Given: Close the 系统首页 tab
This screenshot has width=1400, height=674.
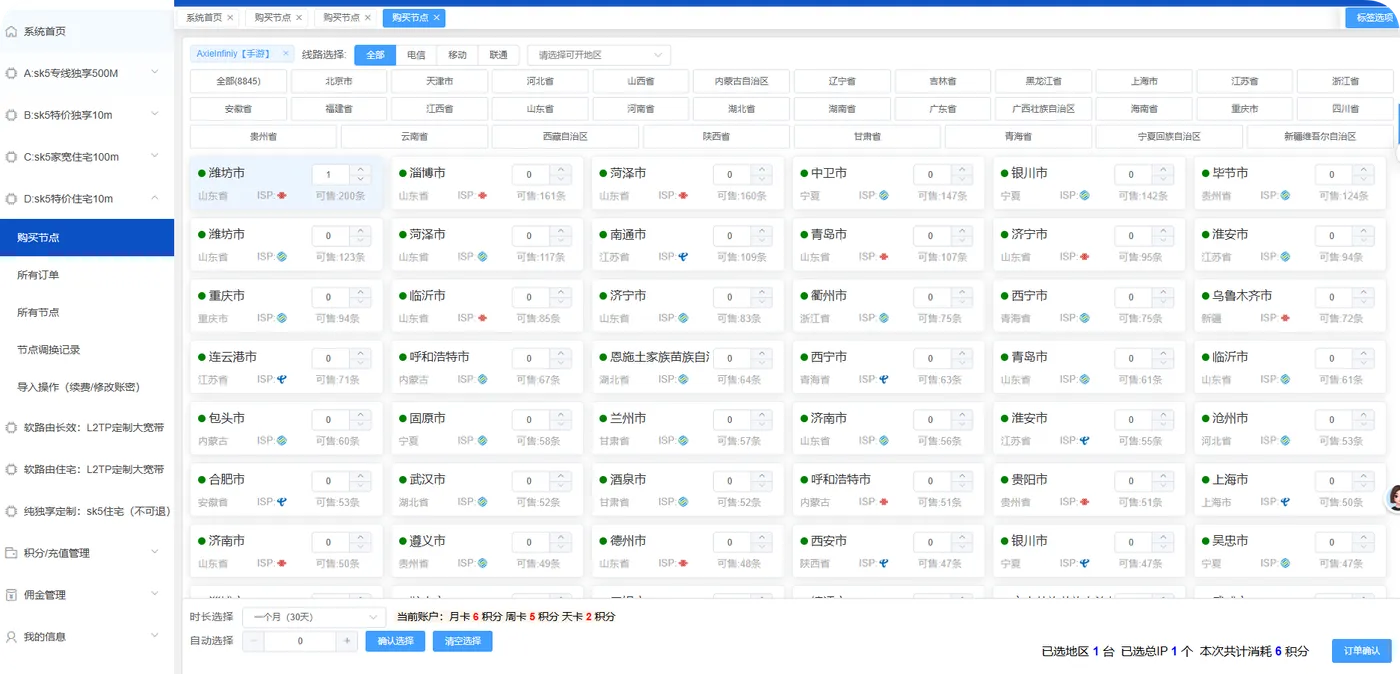Looking at the screenshot, I should pyautogui.click(x=230, y=18).
